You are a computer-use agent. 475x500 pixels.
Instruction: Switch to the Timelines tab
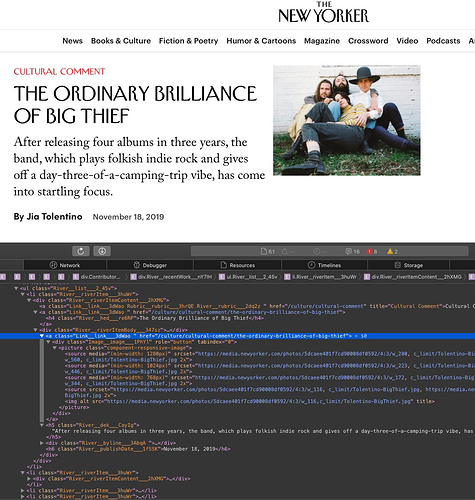(x=324, y=265)
